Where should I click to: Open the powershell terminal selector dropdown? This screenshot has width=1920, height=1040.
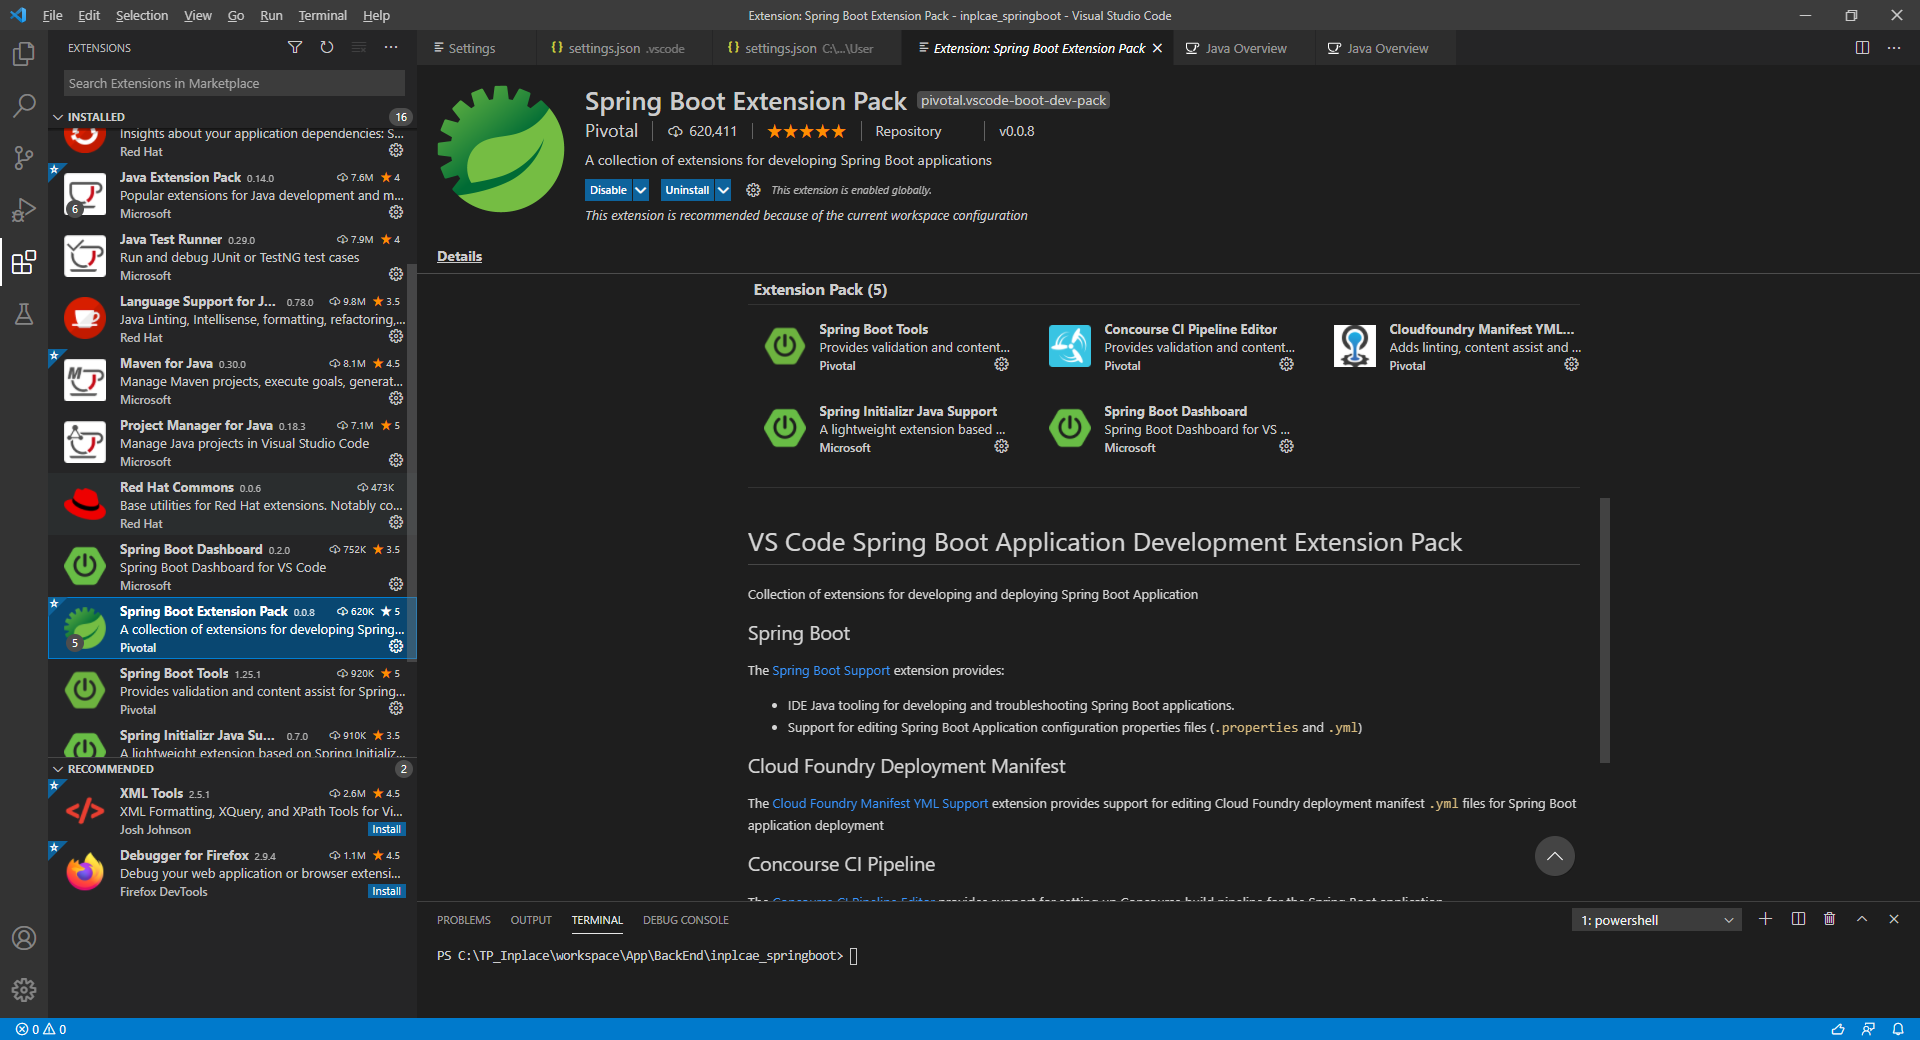point(1656,920)
